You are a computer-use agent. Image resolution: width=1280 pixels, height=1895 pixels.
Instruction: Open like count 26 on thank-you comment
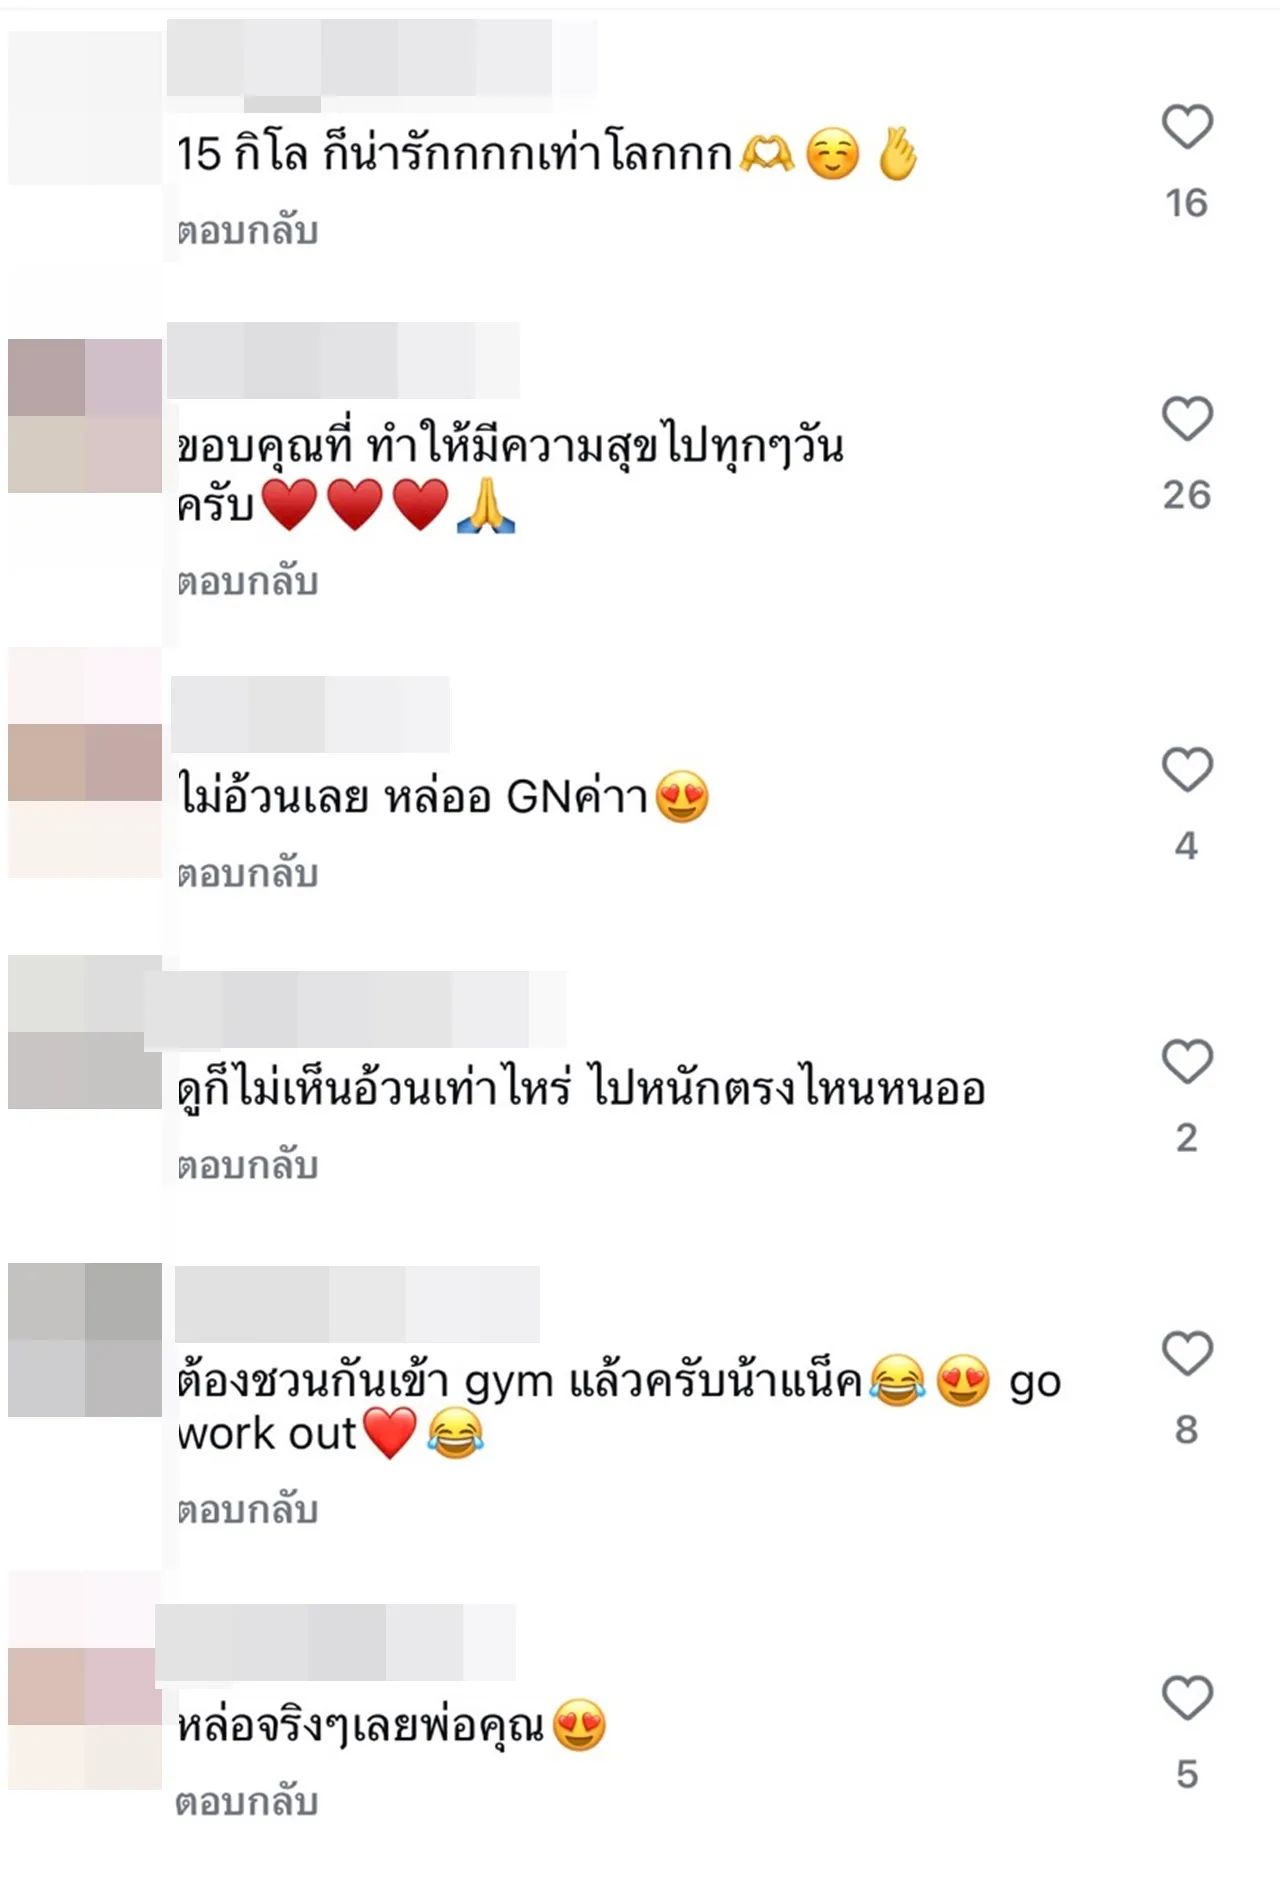(1187, 495)
